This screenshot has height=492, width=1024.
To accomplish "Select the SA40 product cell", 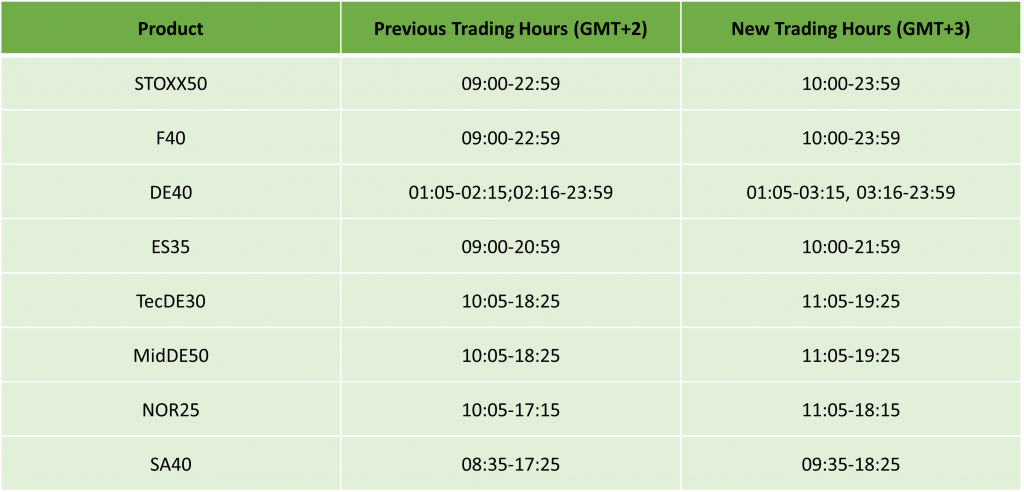I will pos(170,462).
